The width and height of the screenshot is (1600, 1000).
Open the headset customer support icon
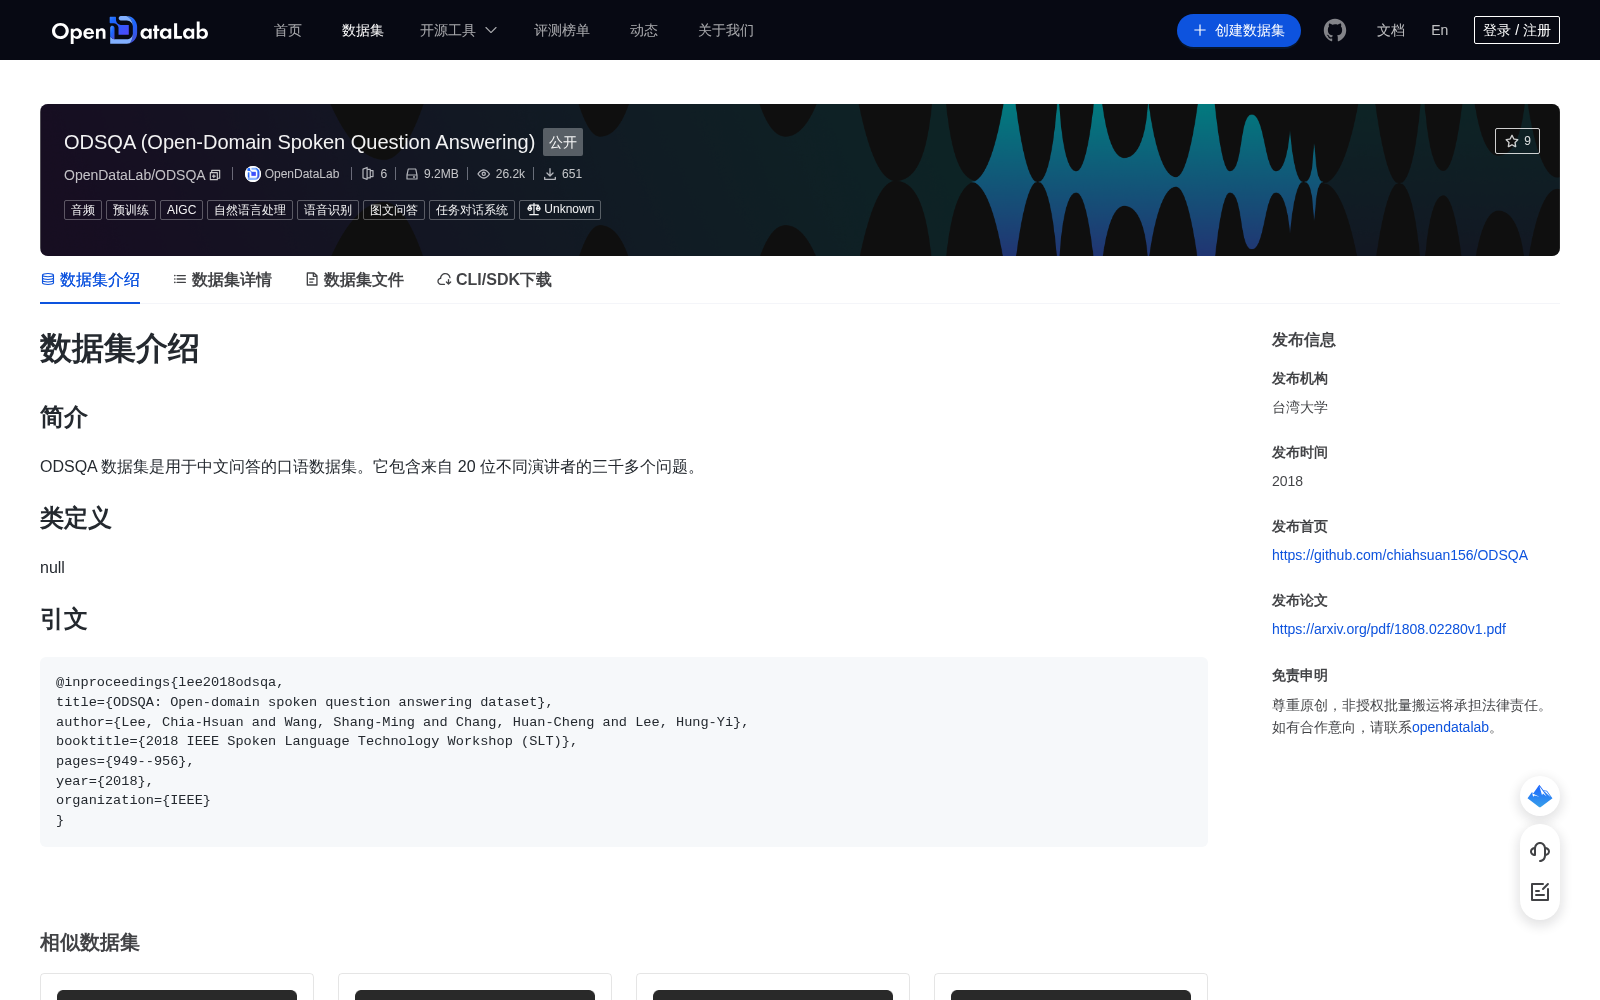pyautogui.click(x=1540, y=852)
